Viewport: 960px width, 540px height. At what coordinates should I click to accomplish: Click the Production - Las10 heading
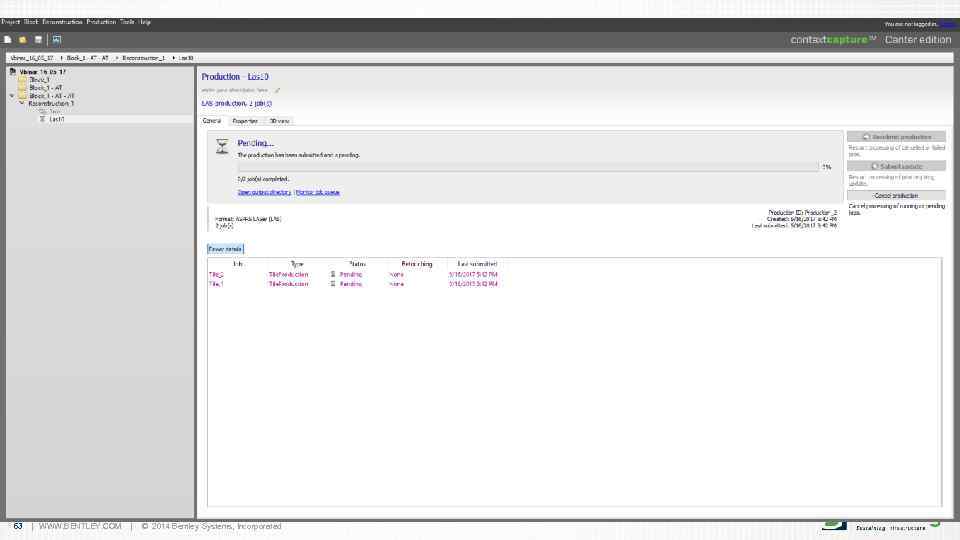pos(235,77)
